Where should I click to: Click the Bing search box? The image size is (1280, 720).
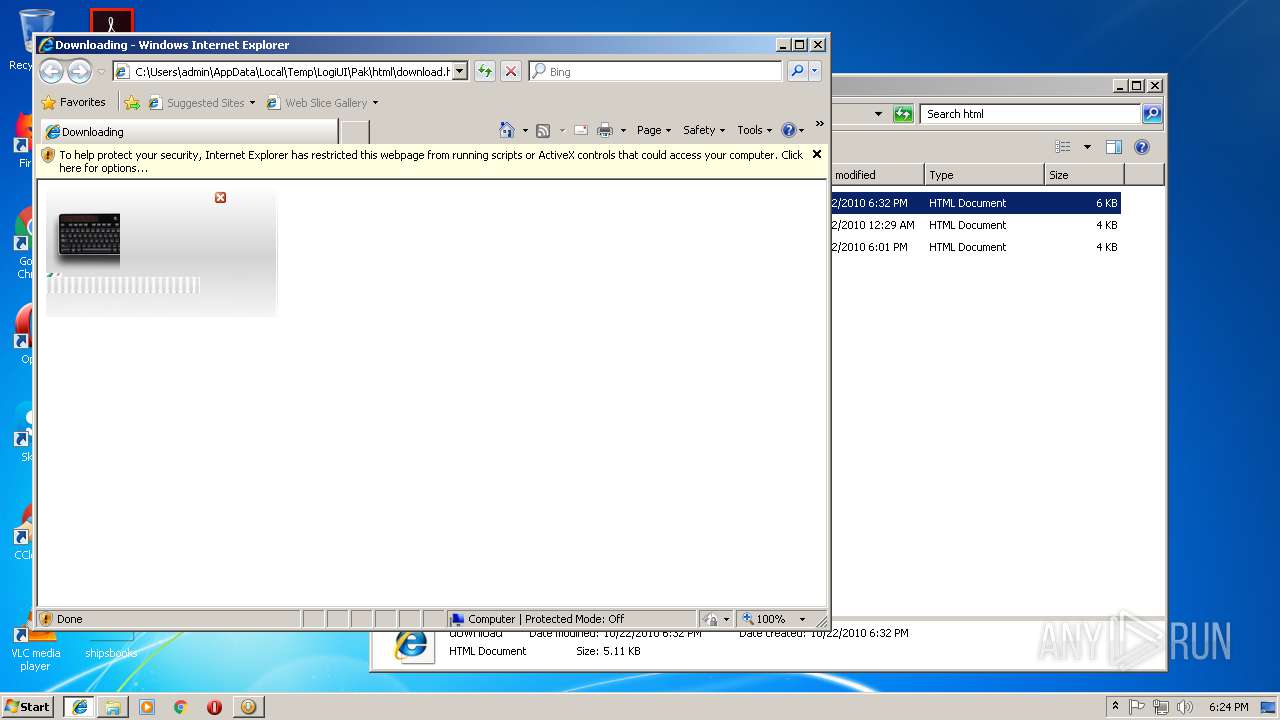tap(656, 71)
